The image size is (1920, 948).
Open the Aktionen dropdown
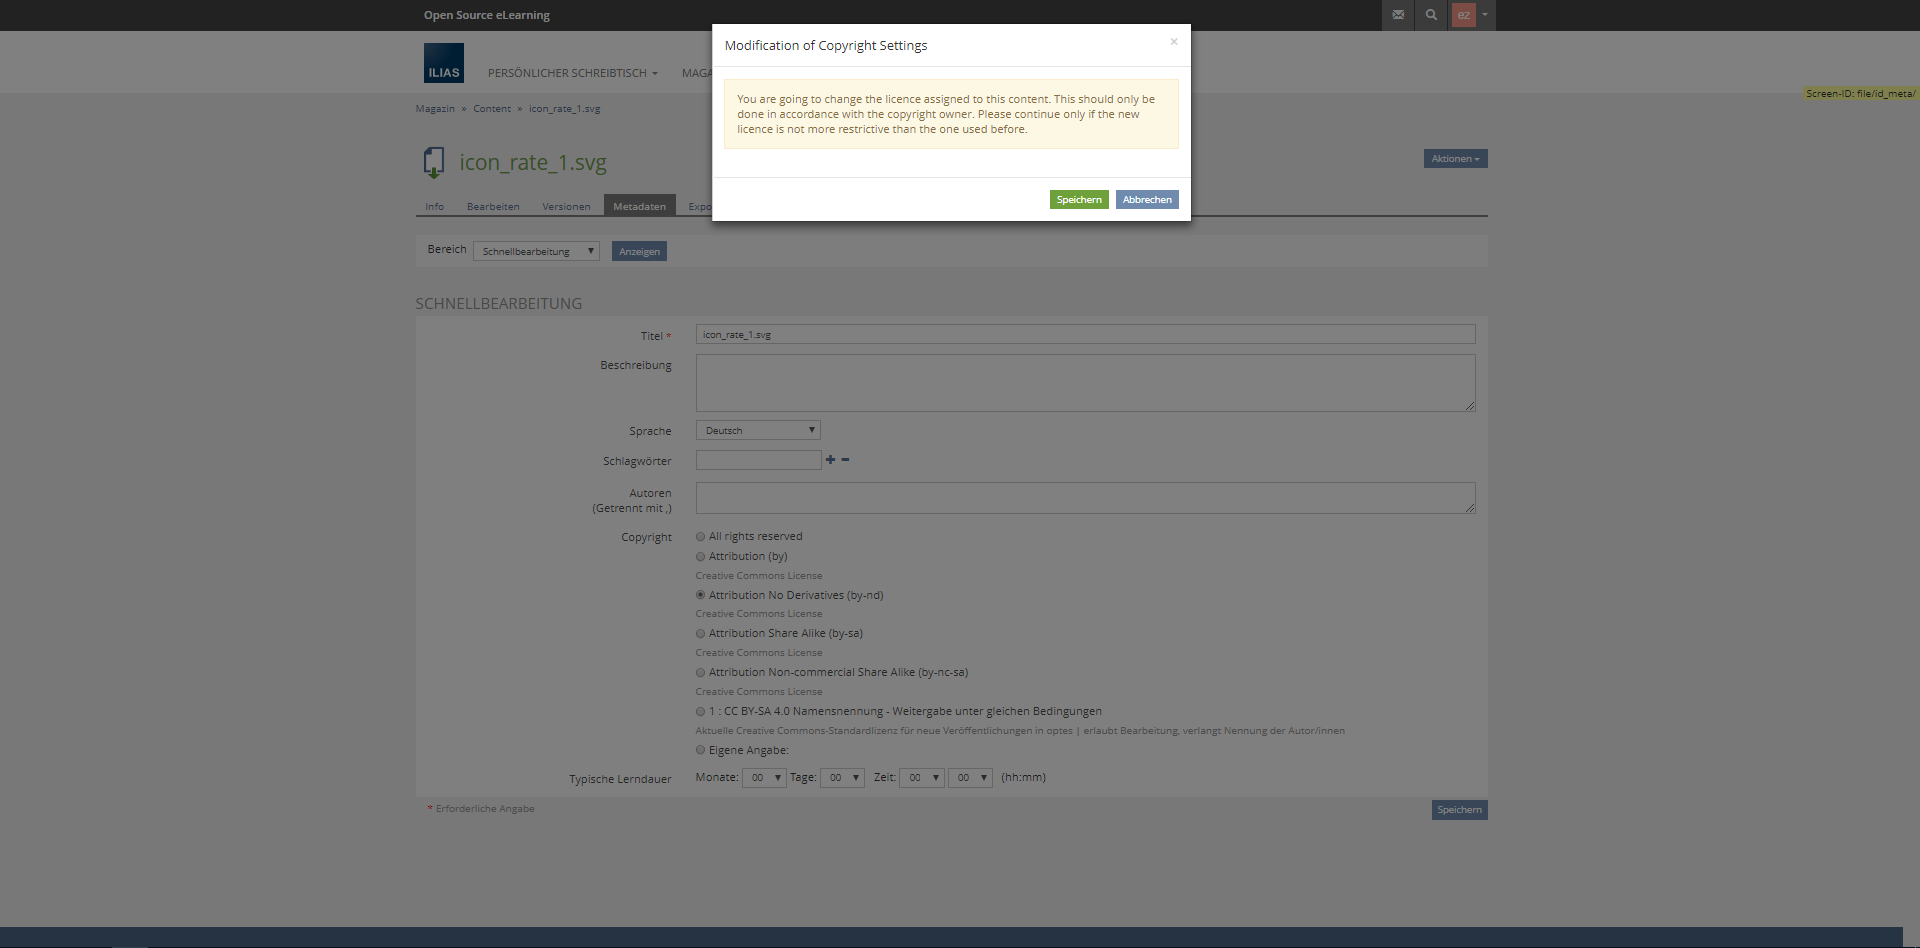(1455, 159)
